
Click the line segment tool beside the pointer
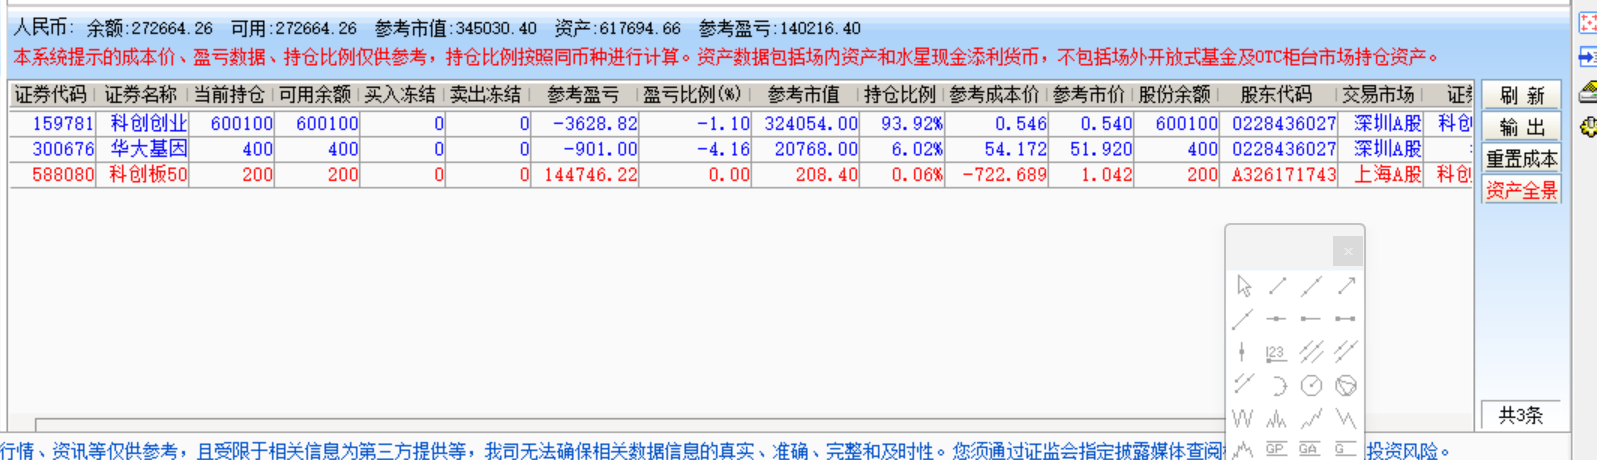coord(1277,286)
